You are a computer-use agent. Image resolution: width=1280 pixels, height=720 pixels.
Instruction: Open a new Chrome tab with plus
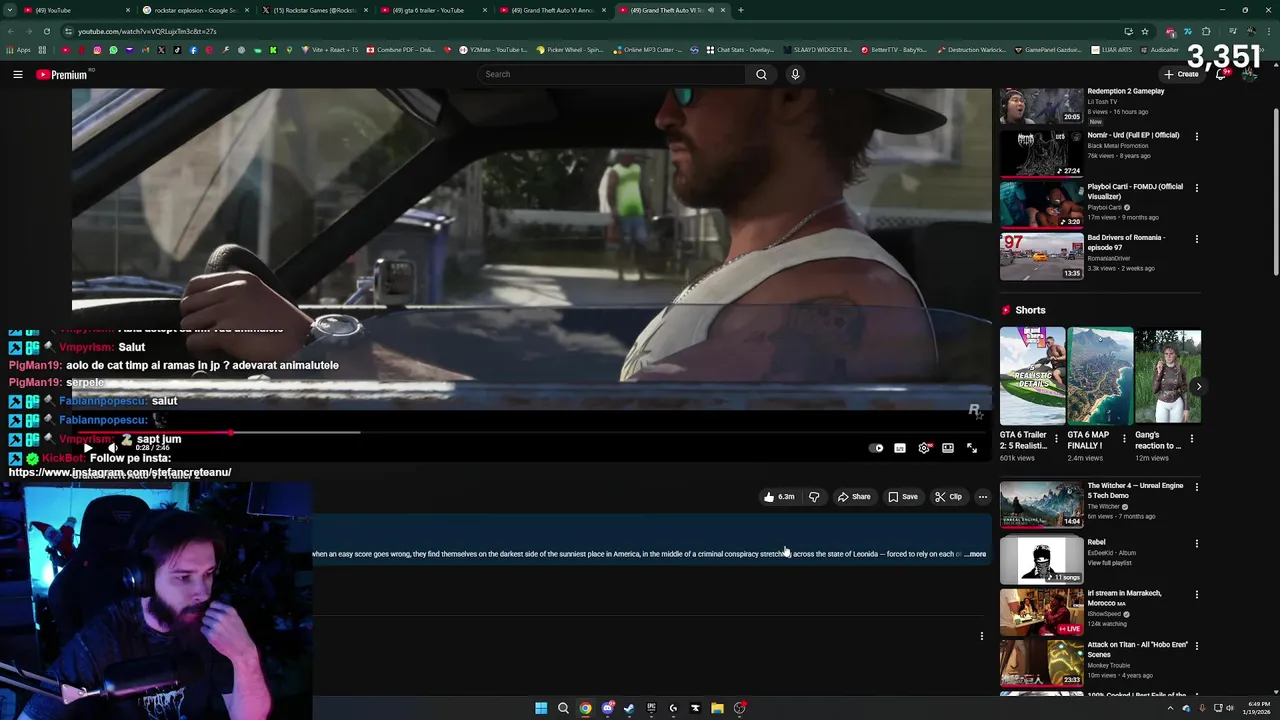pos(740,10)
